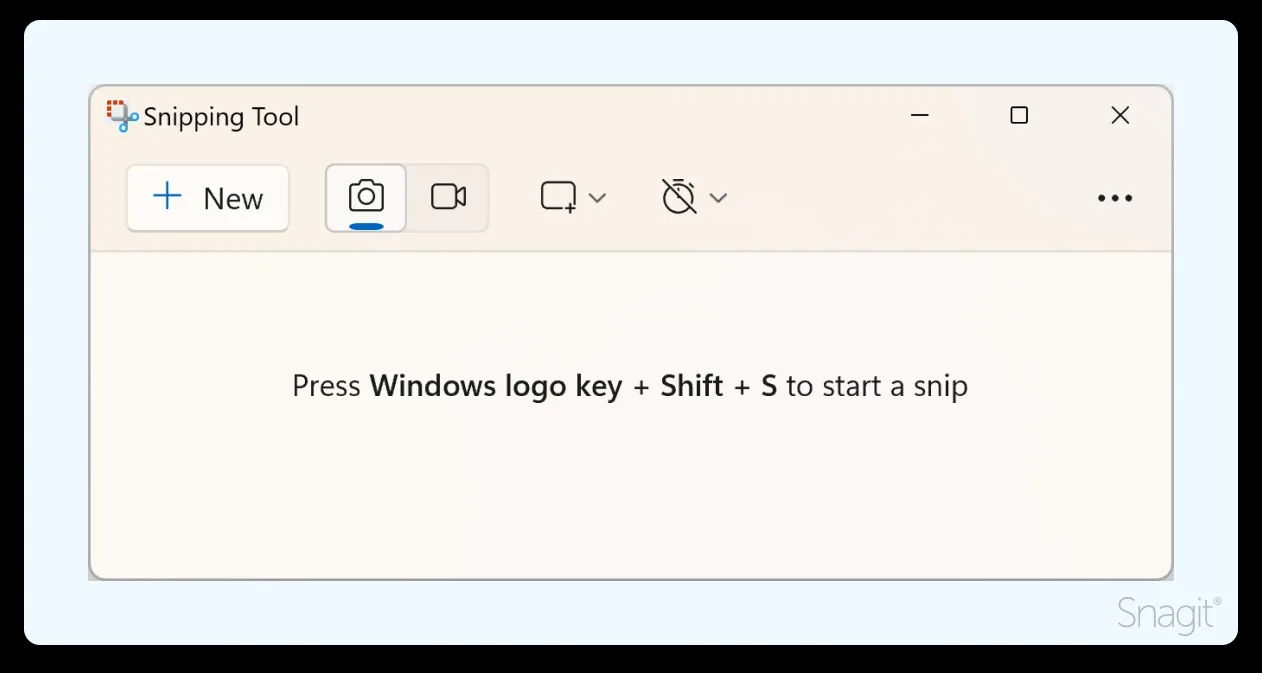Select the rectangle snipping mode icon
Image resolution: width=1262 pixels, height=673 pixels.
(x=558, y=197)
